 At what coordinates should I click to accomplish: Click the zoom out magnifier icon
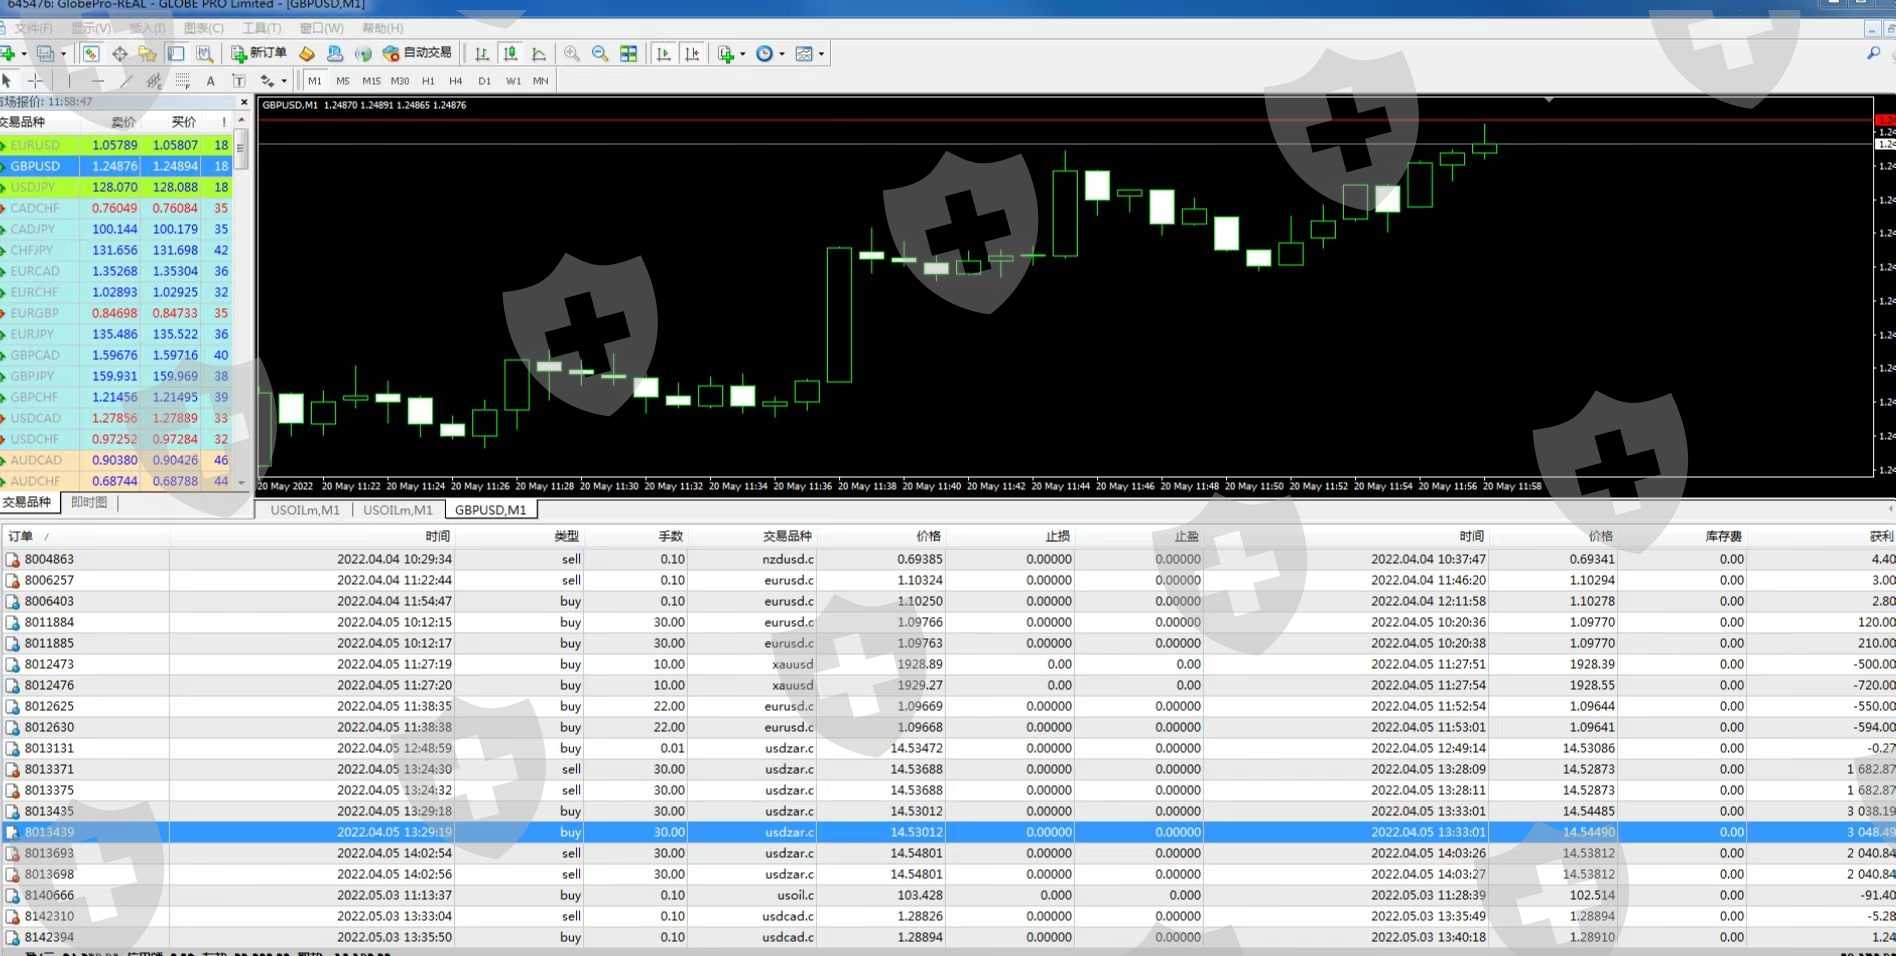pyautogui.click(x=600, y=54)
